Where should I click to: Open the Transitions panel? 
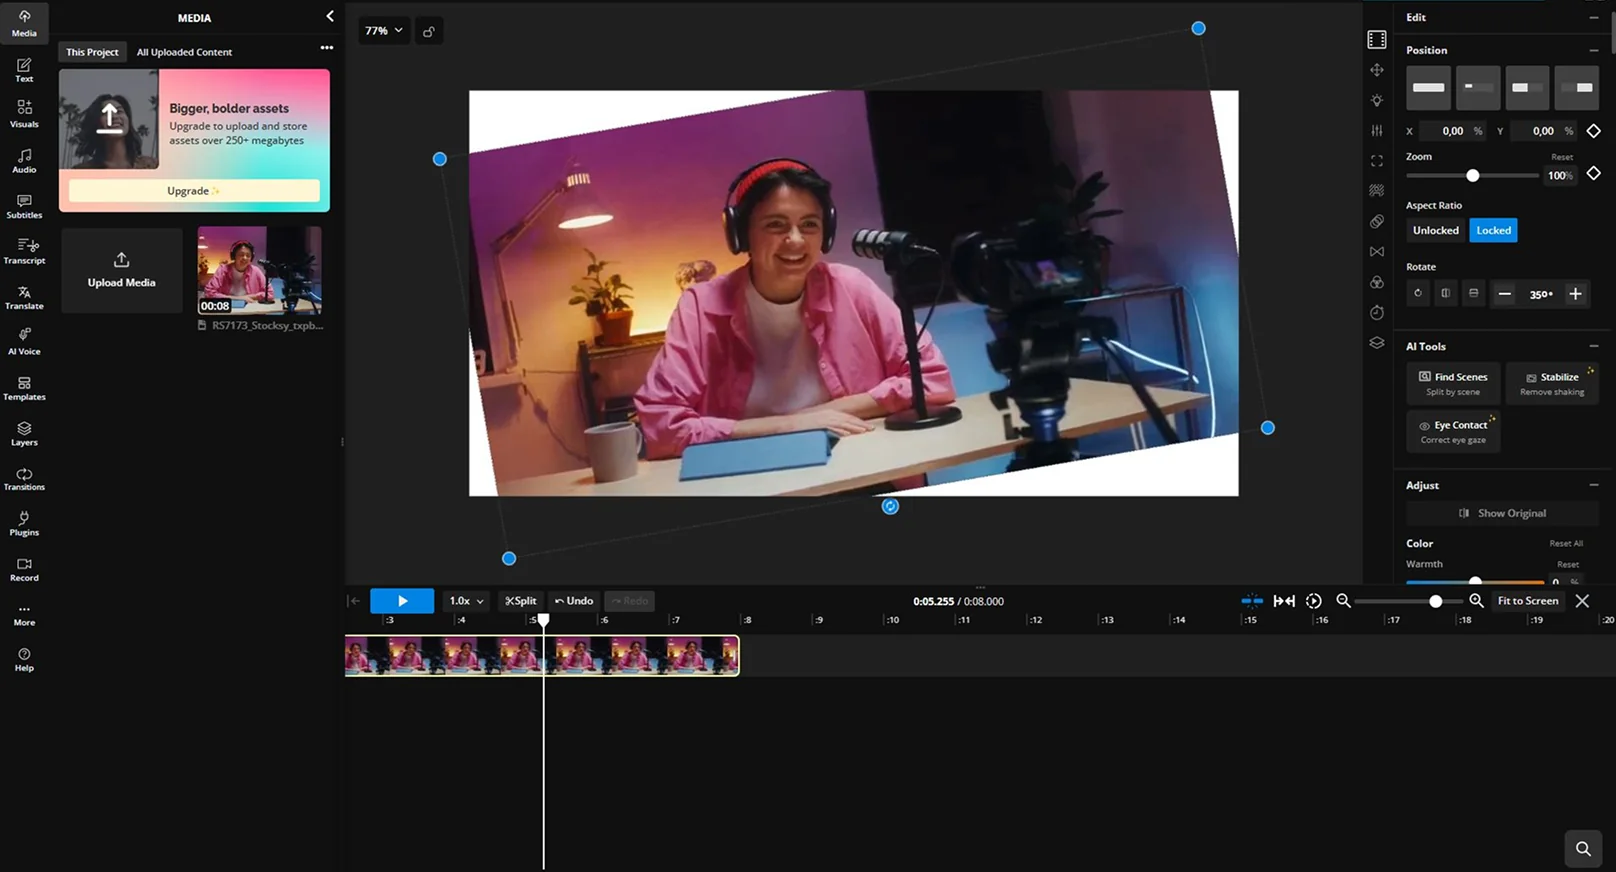pos(24,478)
